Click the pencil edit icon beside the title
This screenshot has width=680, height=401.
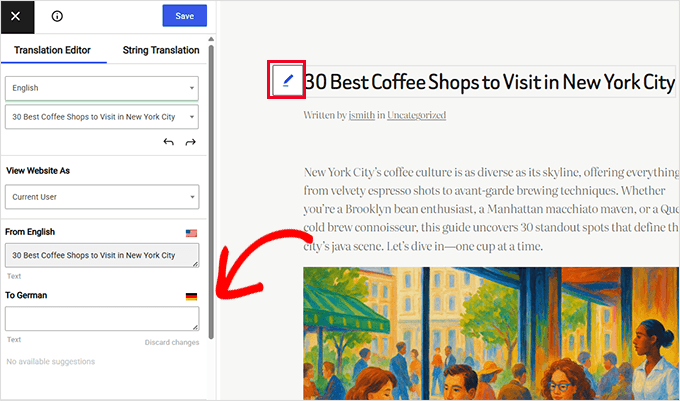coord(287,80)
